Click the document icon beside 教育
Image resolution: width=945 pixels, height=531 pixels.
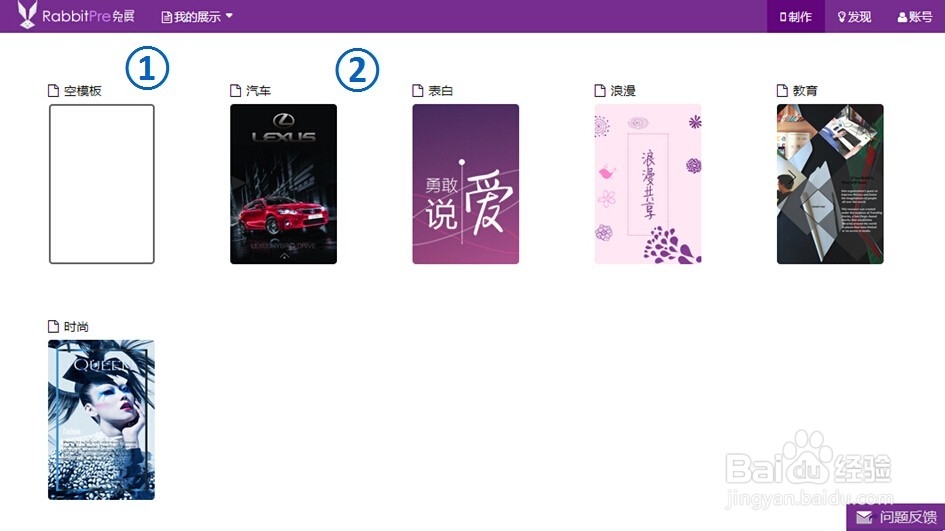pos(782,90)
